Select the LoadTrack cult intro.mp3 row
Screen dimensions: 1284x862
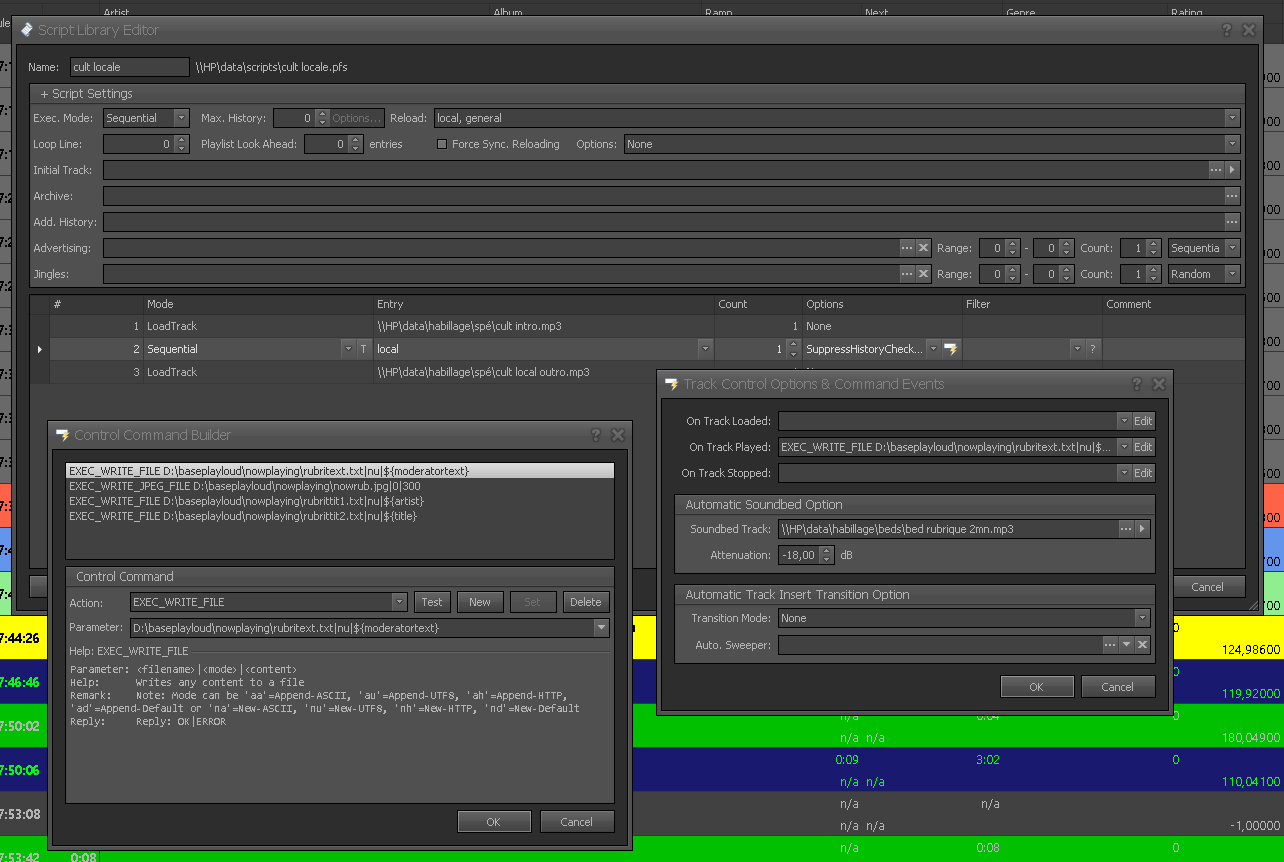(x=637, y=326)
